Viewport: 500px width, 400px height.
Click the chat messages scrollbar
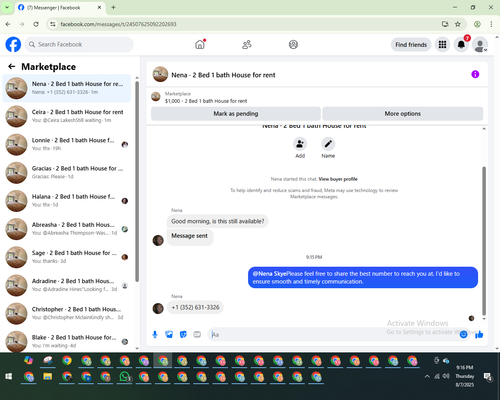484,240
